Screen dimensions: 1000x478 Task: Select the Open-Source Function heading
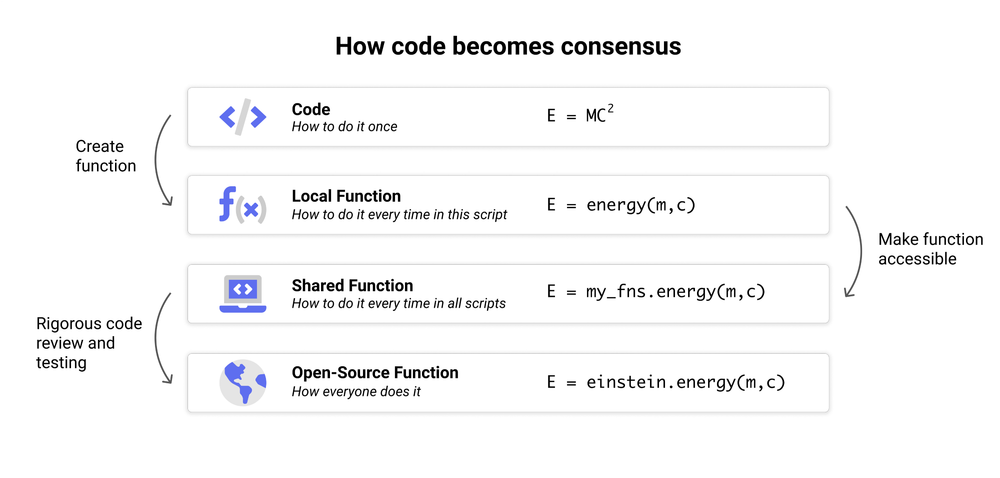(375, 373)
